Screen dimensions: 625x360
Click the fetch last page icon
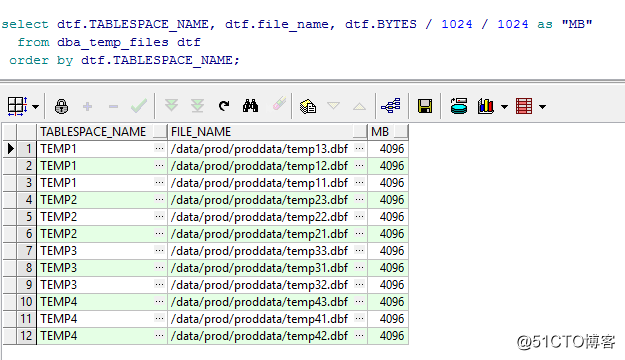pos(197,106)
